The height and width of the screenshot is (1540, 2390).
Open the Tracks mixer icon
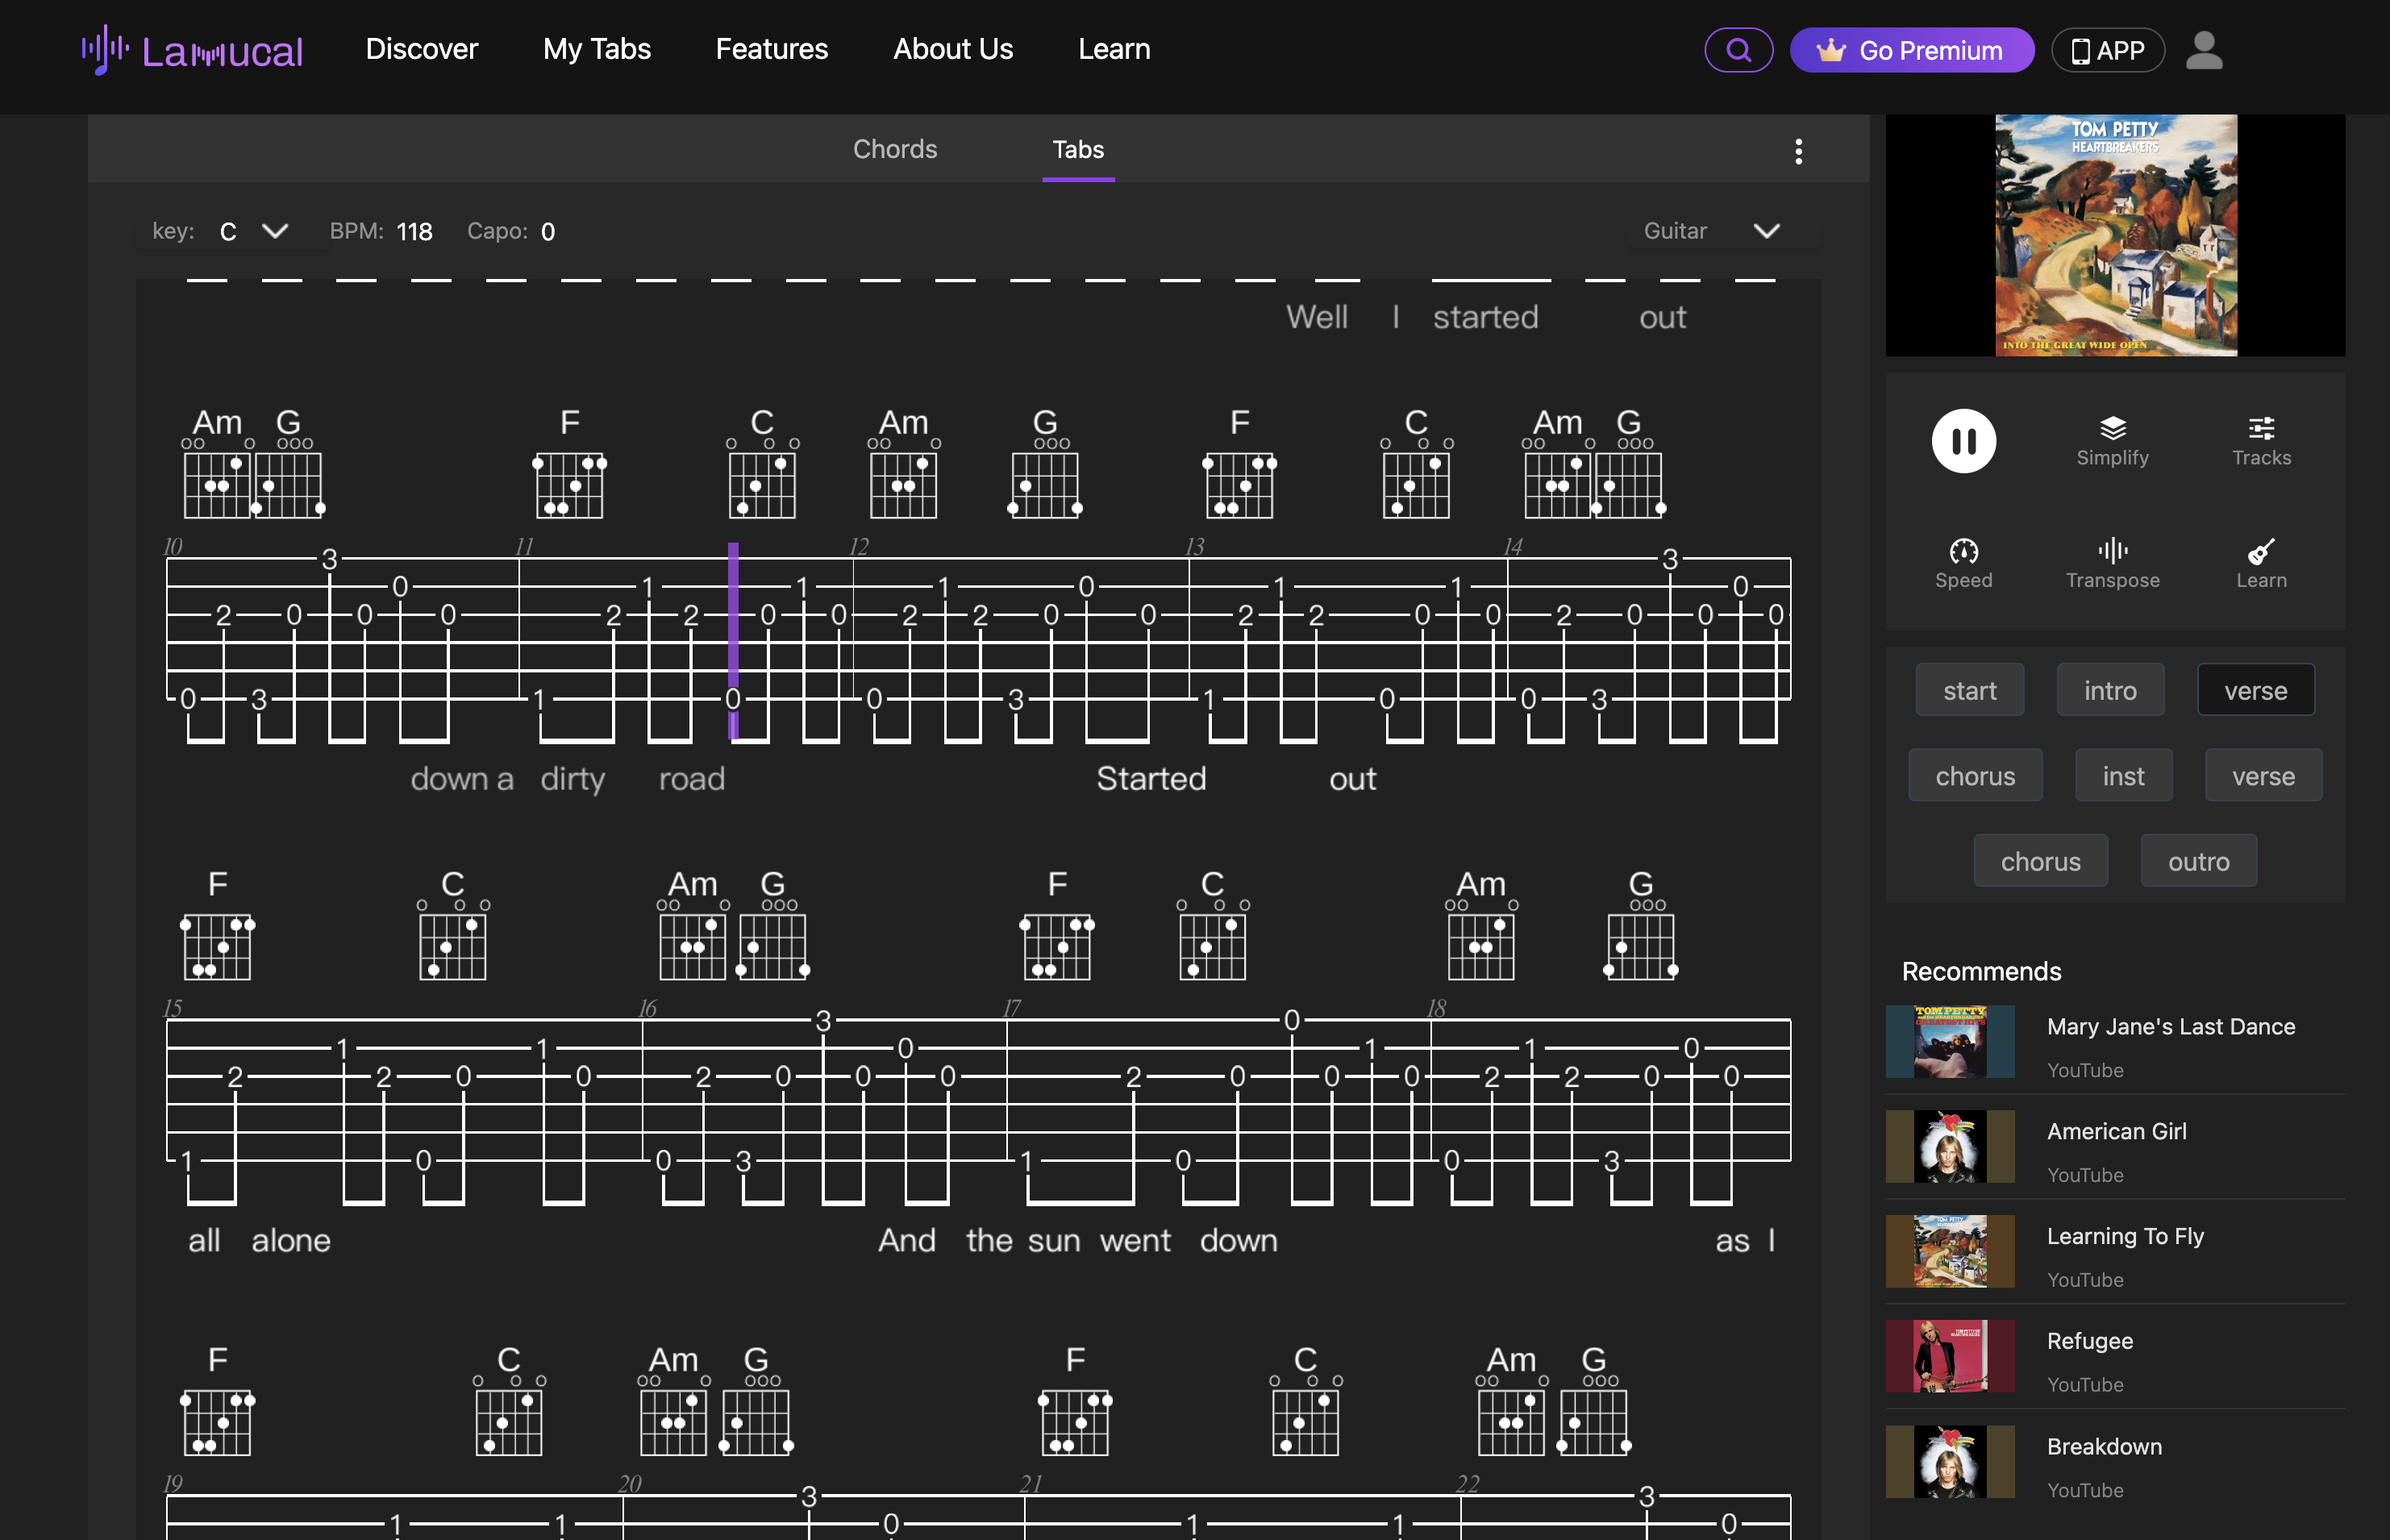tap(2260, 441)
